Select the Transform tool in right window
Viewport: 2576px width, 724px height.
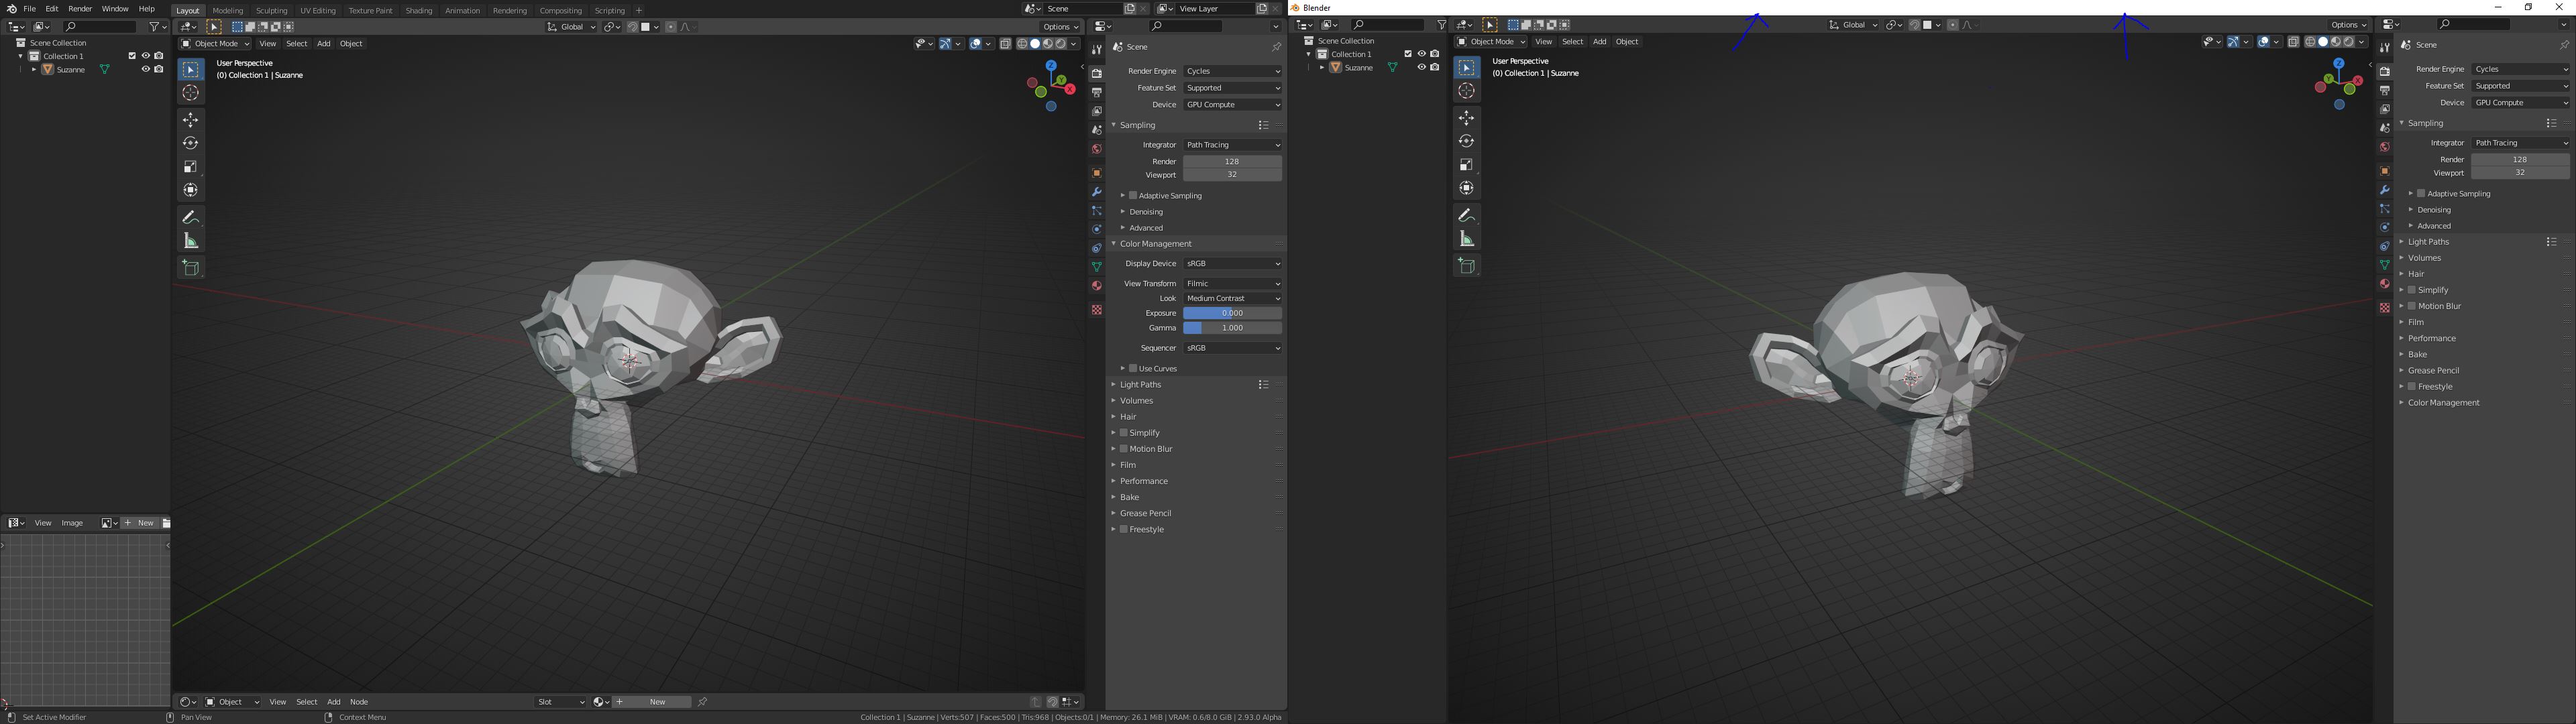tap(1466, 188)
